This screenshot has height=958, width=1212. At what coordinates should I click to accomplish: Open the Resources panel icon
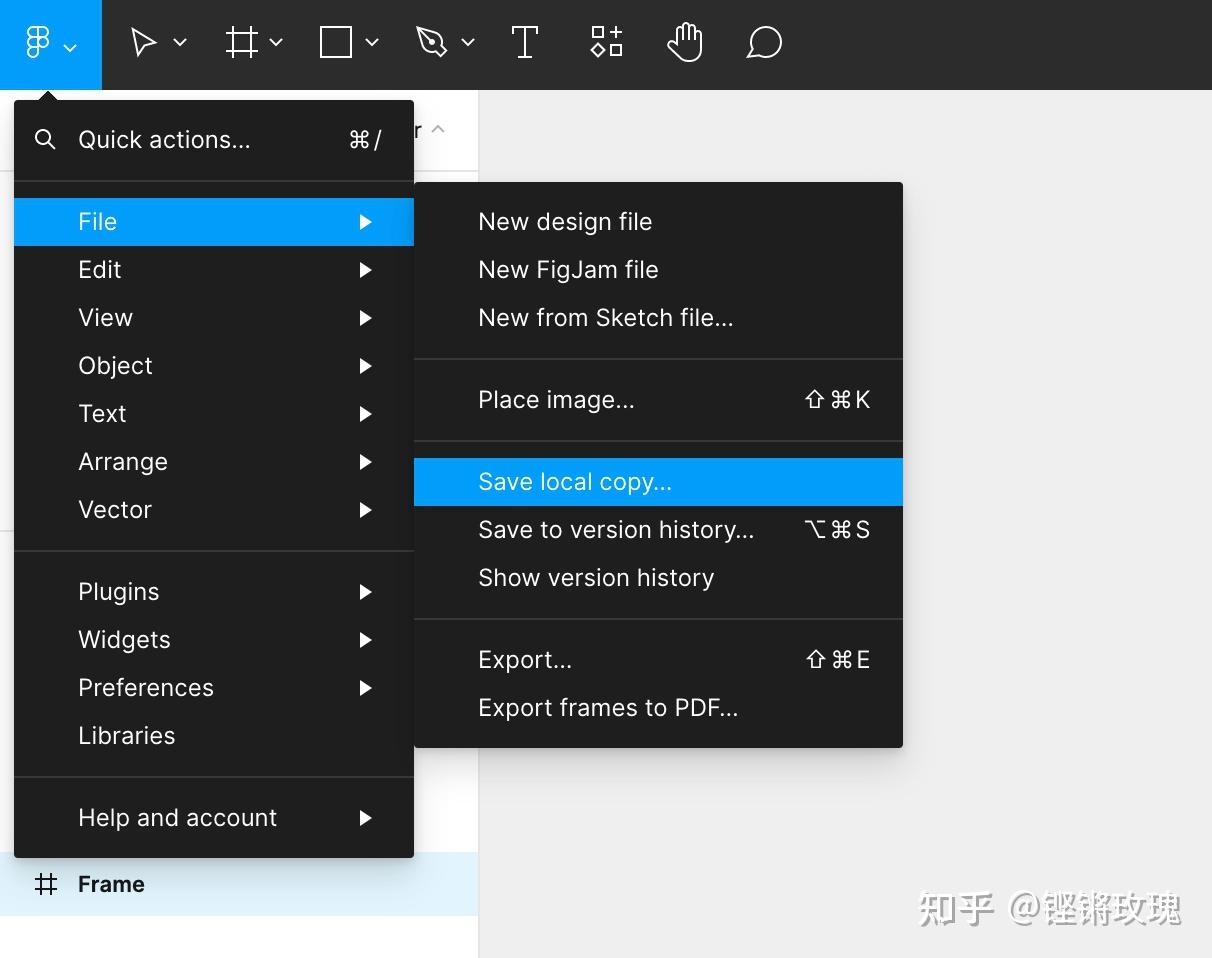pyautogui.click(x=605, y=42)
